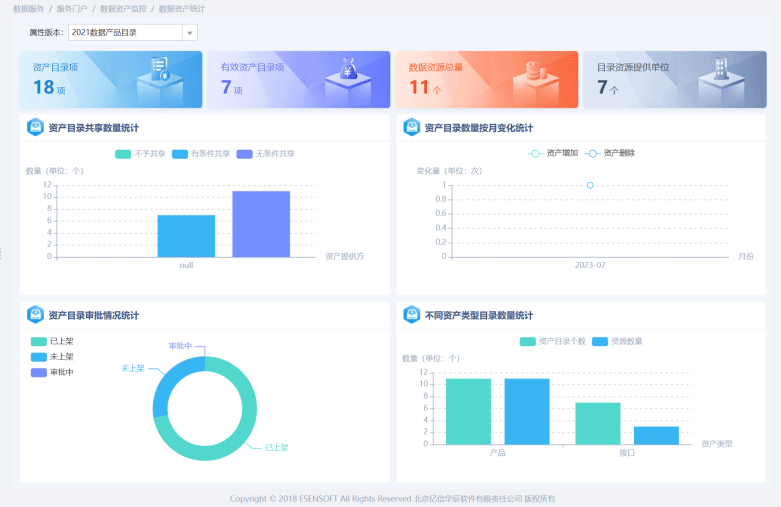Screen dimensions: 781x507
Task: Click the money bag icon on 有效资产目录项 card
Action: [348, 69]
